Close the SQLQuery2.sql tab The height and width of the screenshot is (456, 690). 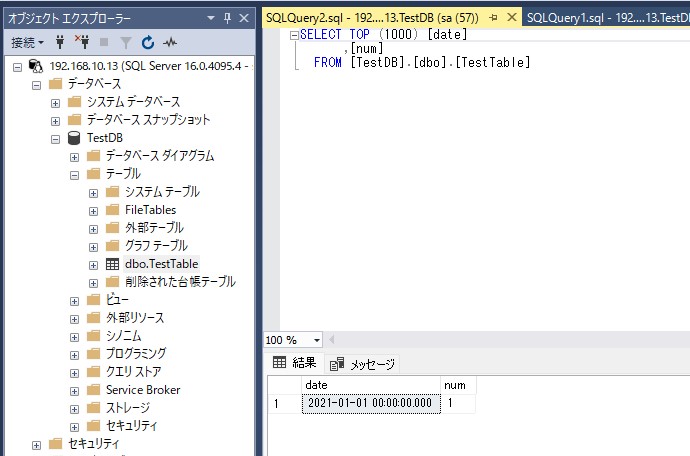[x=512, y=18]
